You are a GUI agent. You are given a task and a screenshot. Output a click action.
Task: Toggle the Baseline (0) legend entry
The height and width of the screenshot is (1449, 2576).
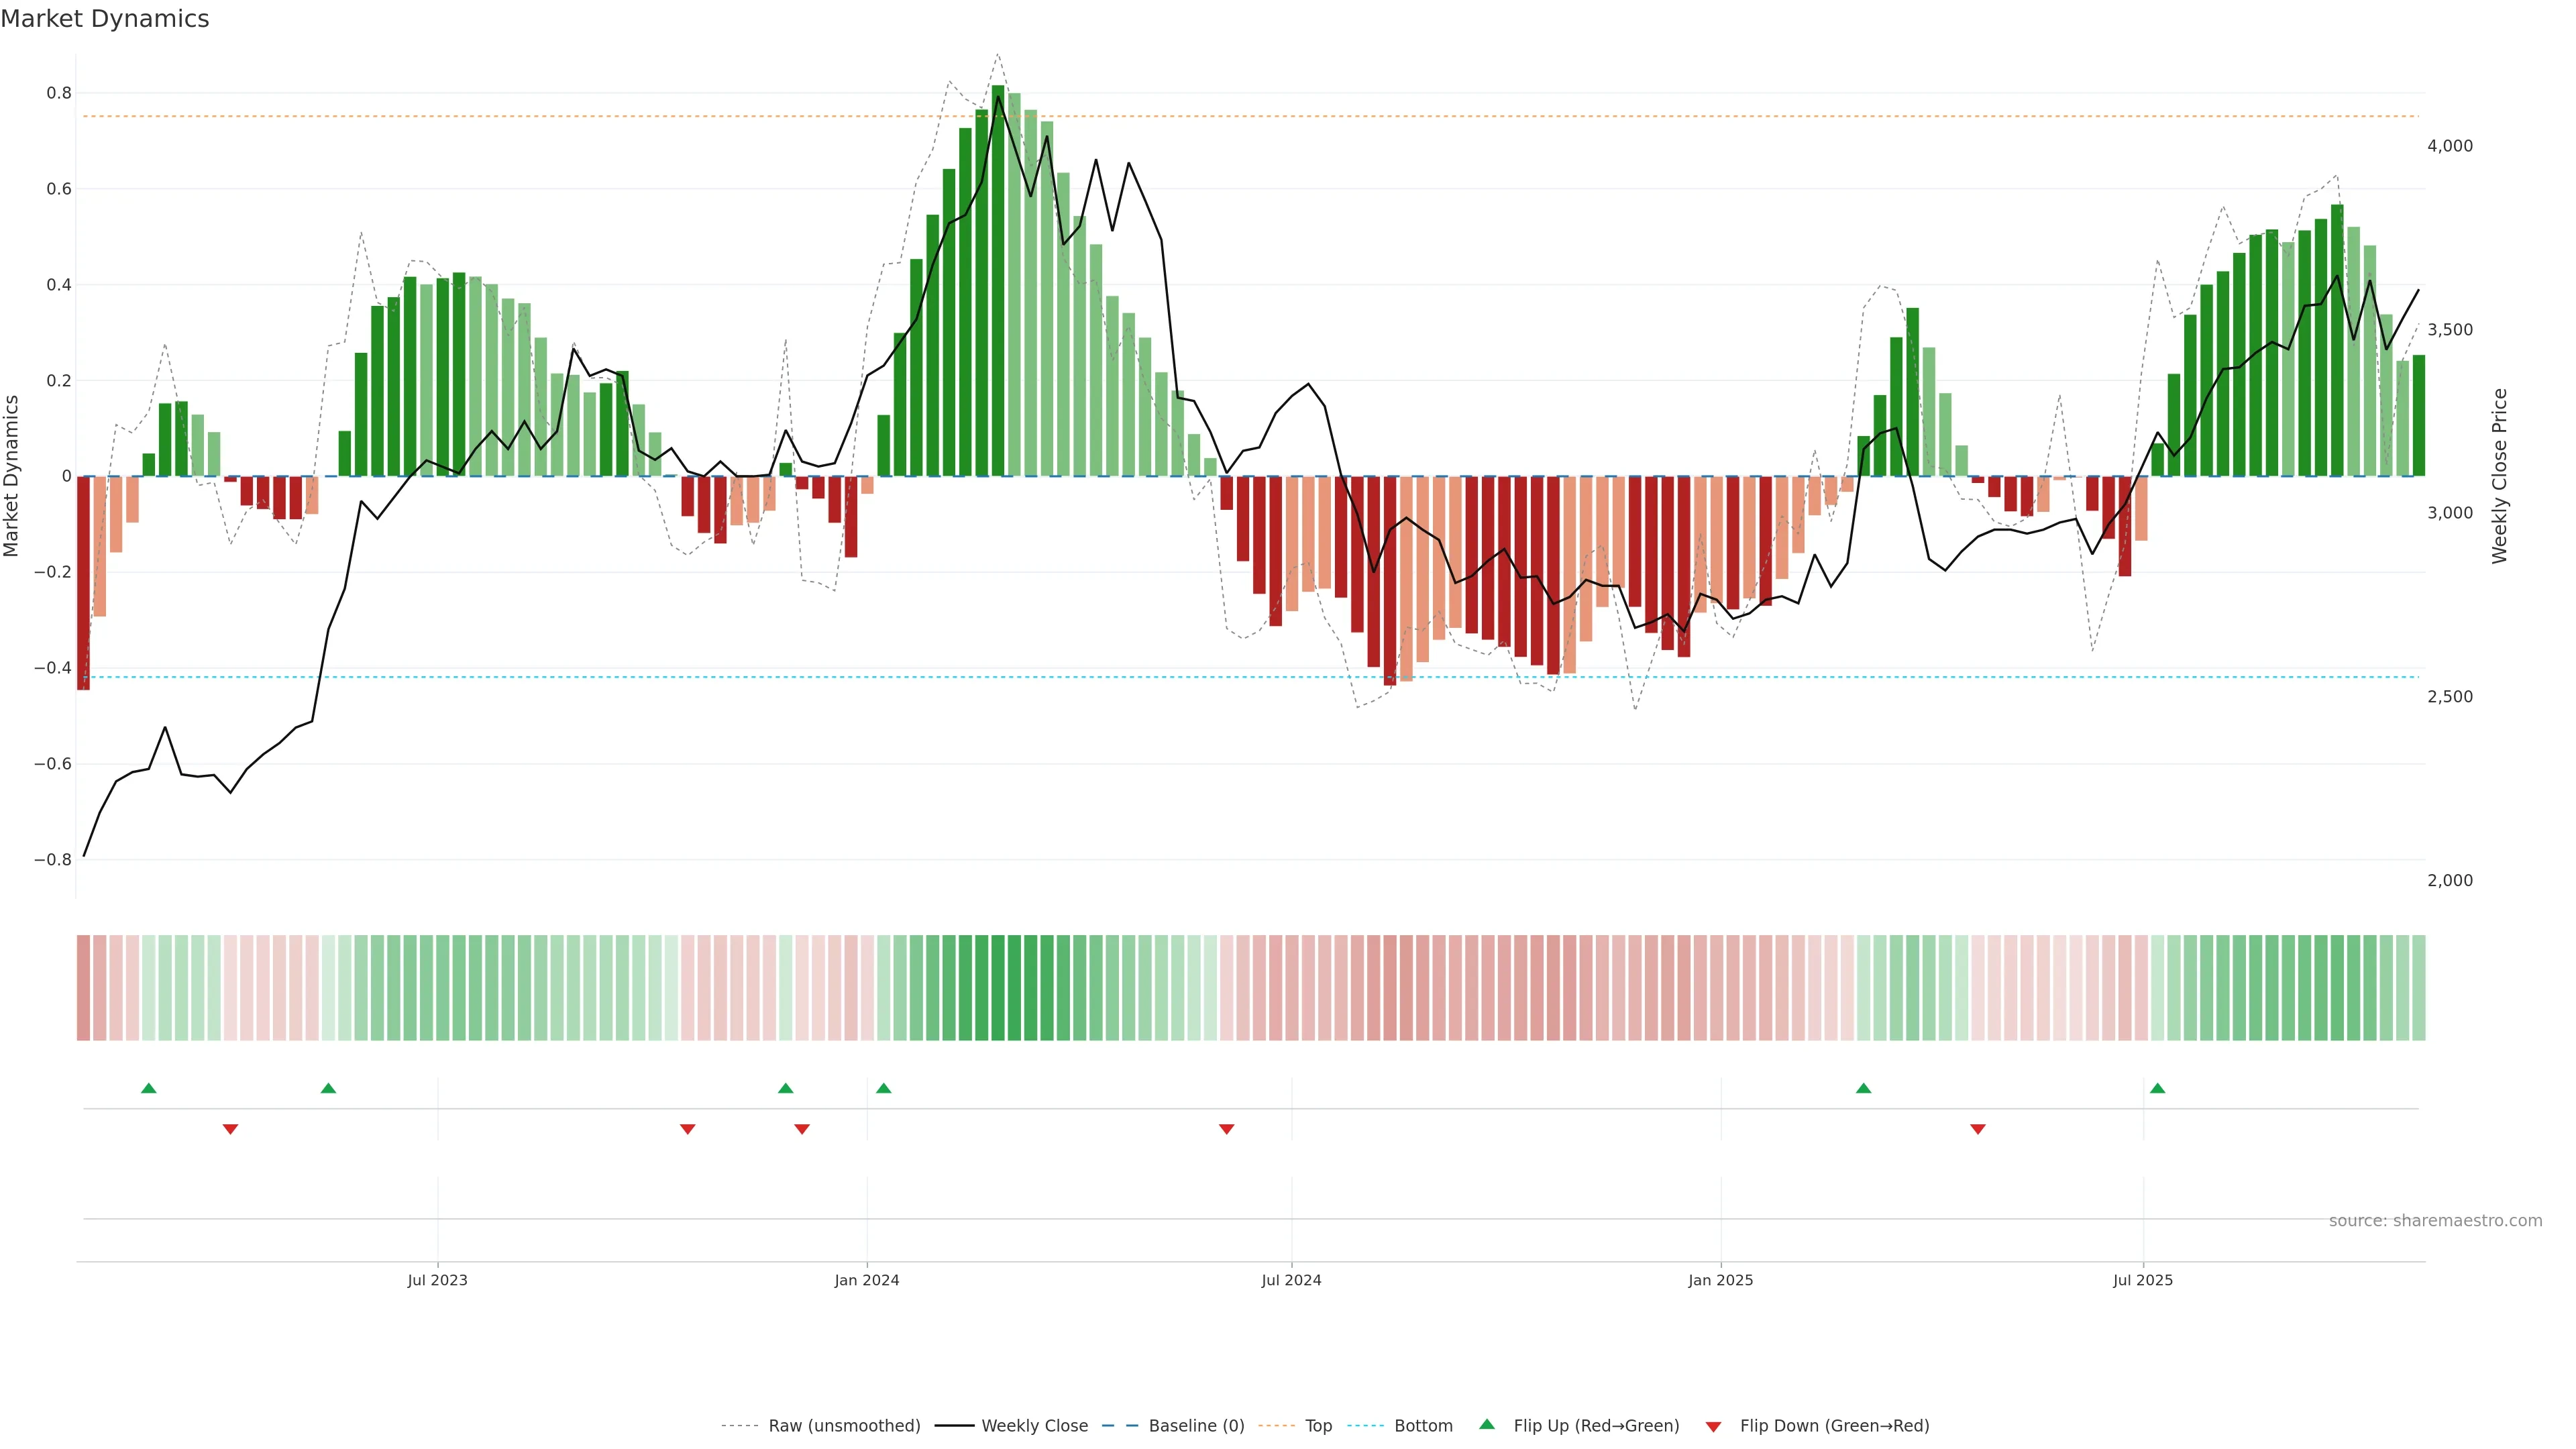pos(1196,1426)
